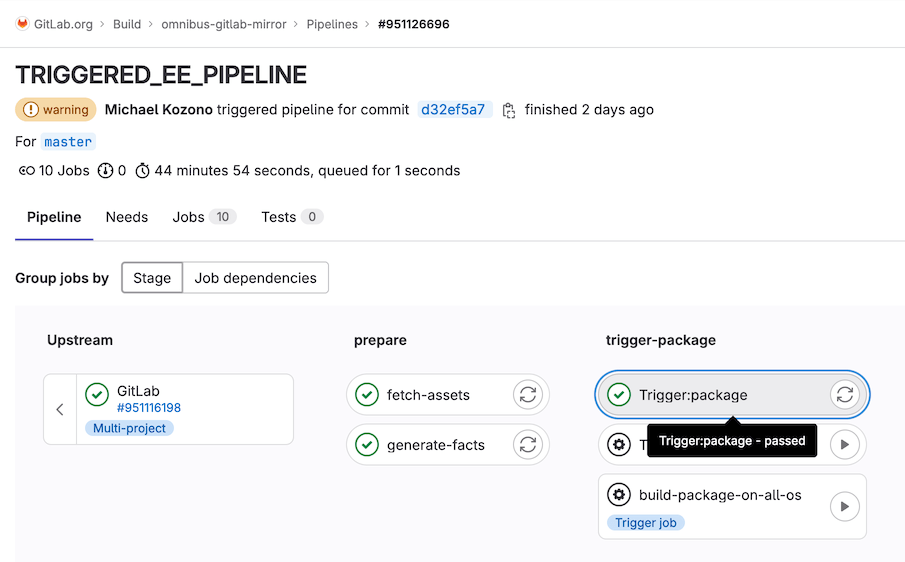Screen dimensions: 905x562
Task: Expand the upstream GitLab pipeline chevron
Action: pyautogui.click(x=60, y=409)
